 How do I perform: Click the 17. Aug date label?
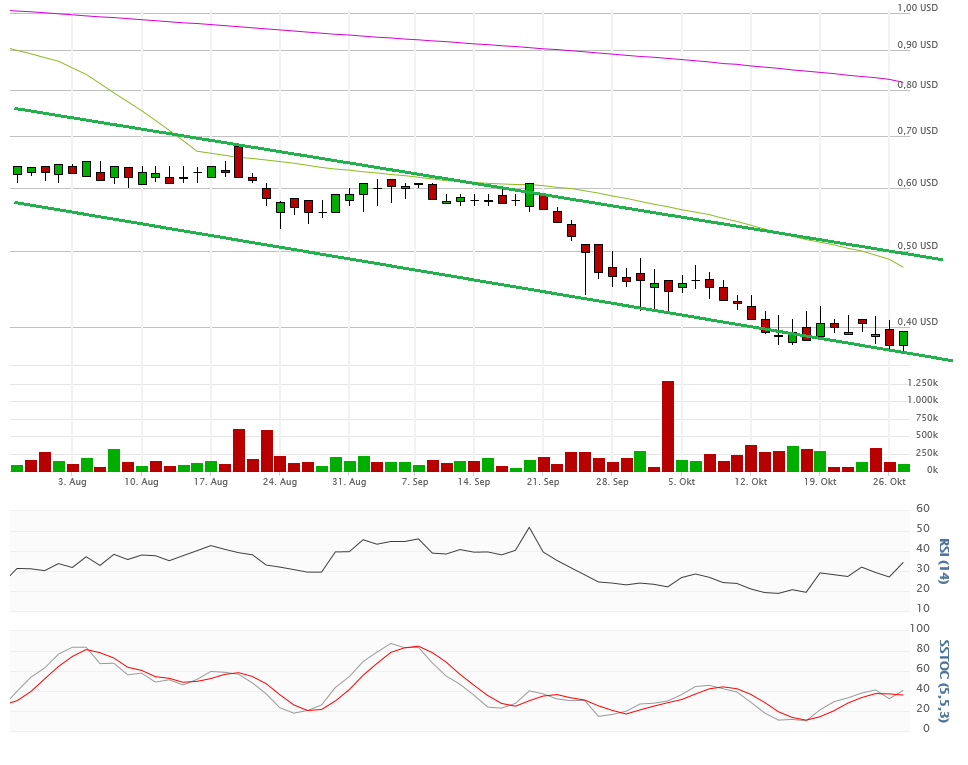point(211,482)
